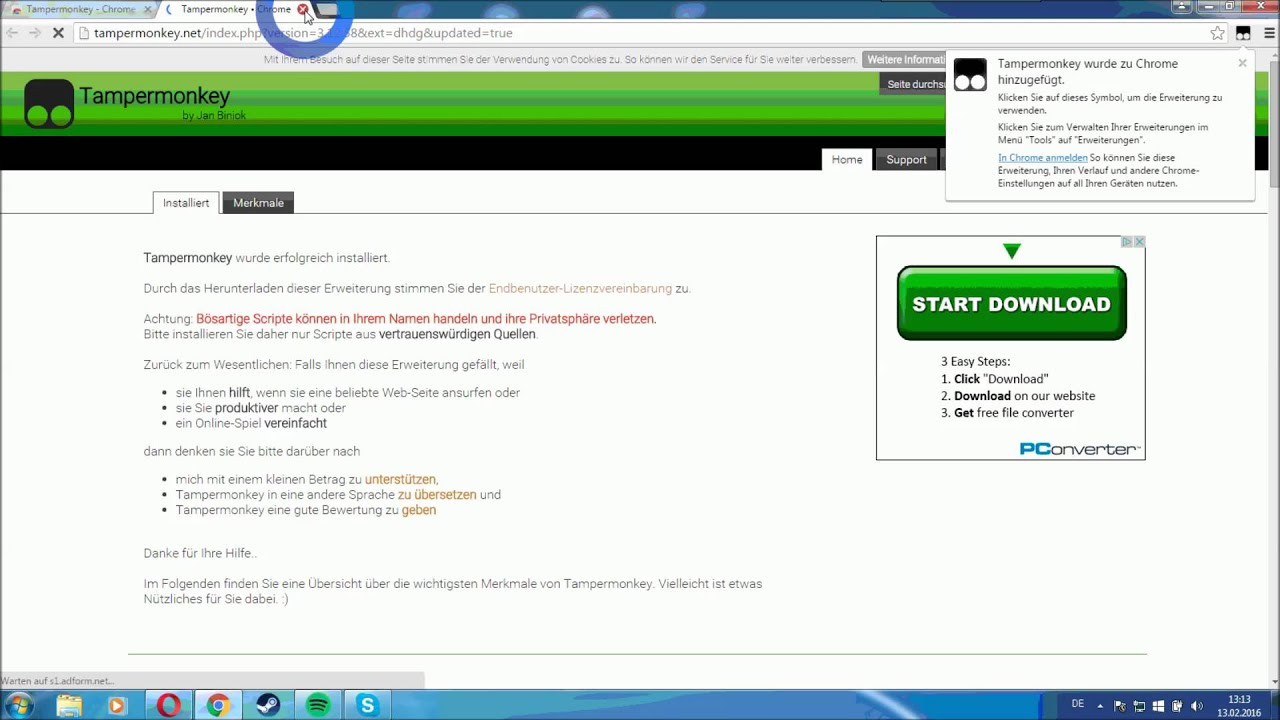Select the Merkmale tab
This screenshot has width=1280, height=720.
[258, 203]
